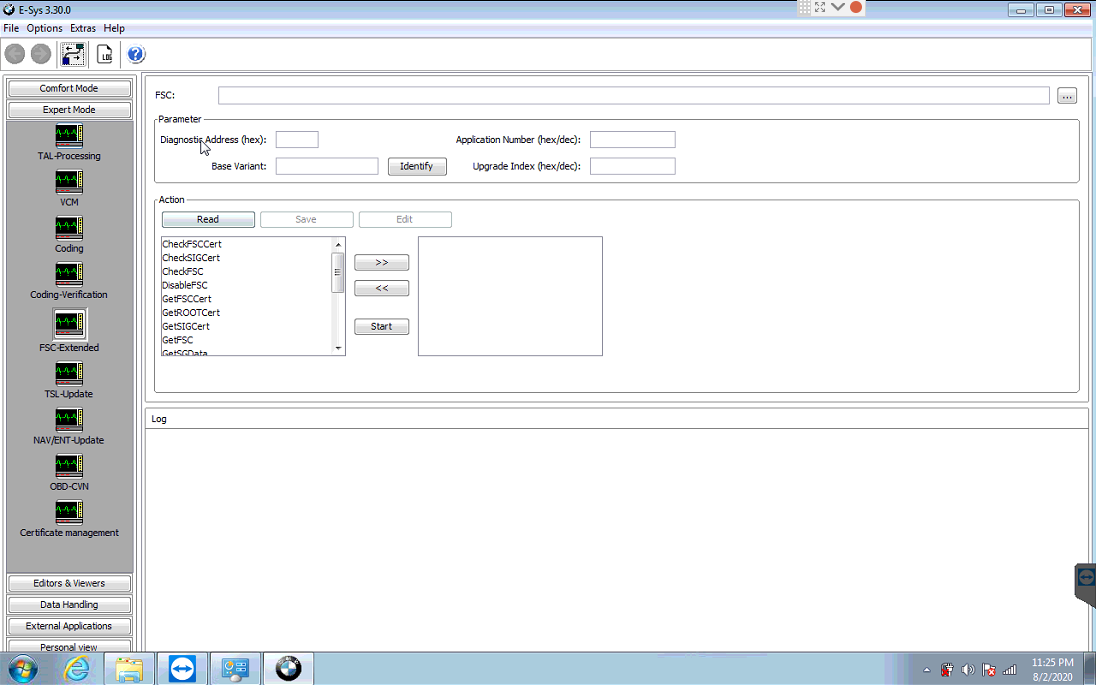Open Windows Explorer folder from taskbar
The image size is (1096, 685).
click(129, 669)
